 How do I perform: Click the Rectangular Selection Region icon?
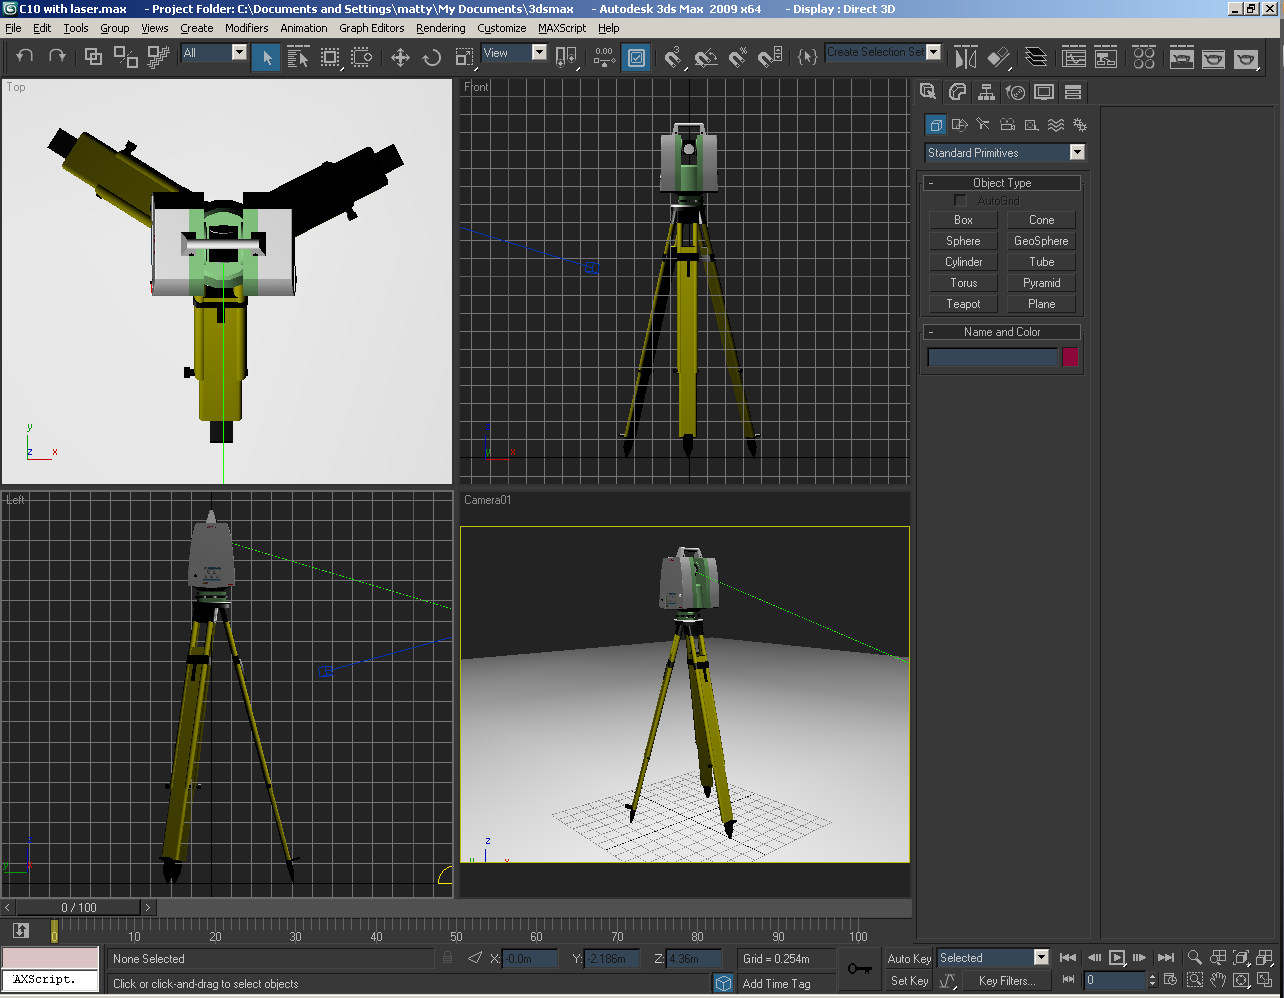pos(330,57)
